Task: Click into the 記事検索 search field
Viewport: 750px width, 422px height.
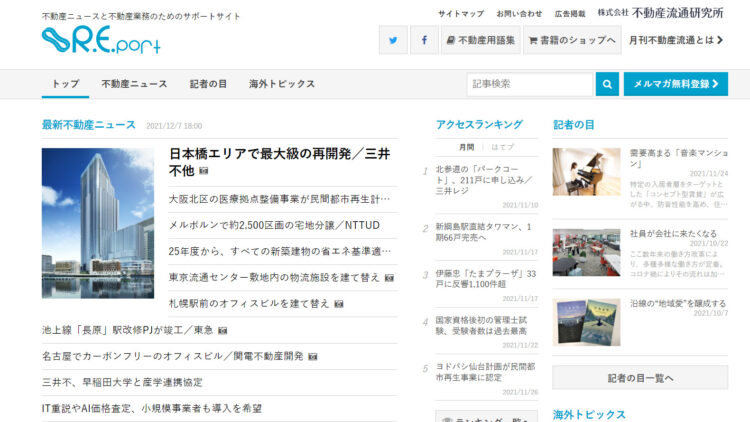Action: 530,84
